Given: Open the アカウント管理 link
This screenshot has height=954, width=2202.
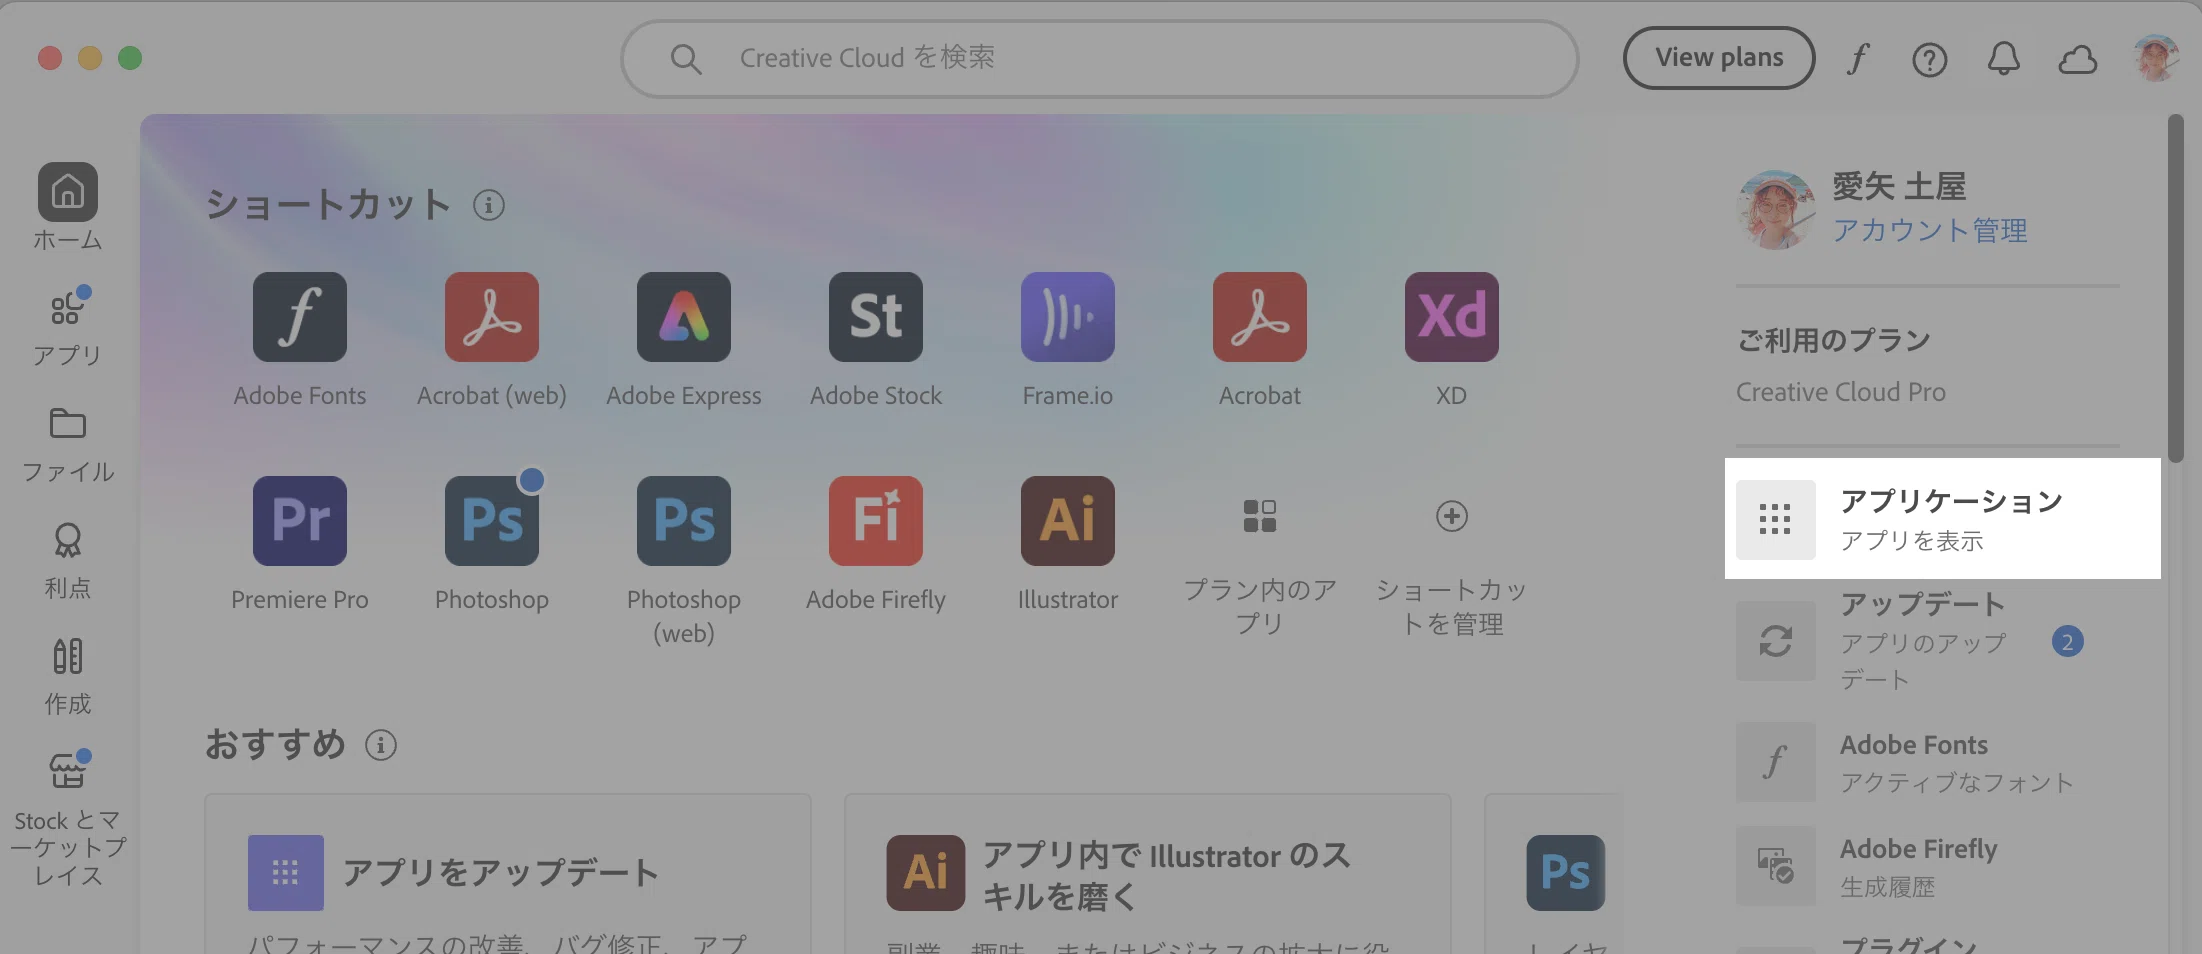Looking at the screenshot, I should pyautogui.click(x=1929, y=230).
